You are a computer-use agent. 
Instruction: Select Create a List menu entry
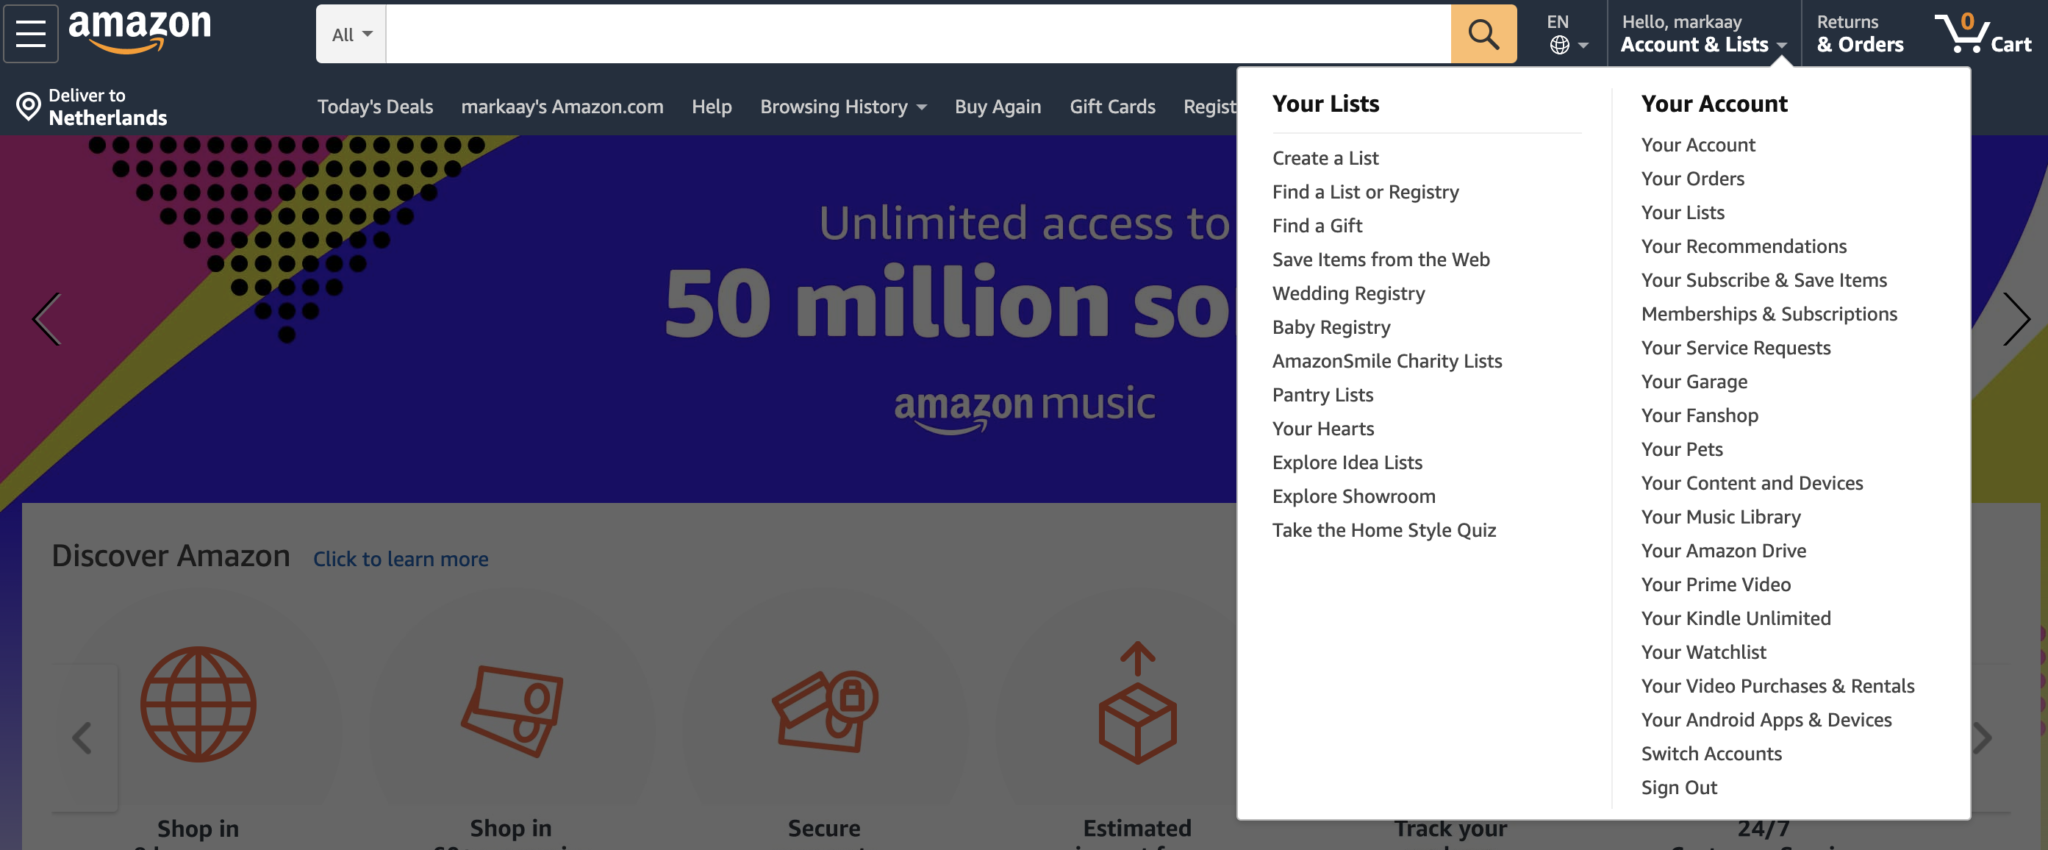[x=1325, y=158]
